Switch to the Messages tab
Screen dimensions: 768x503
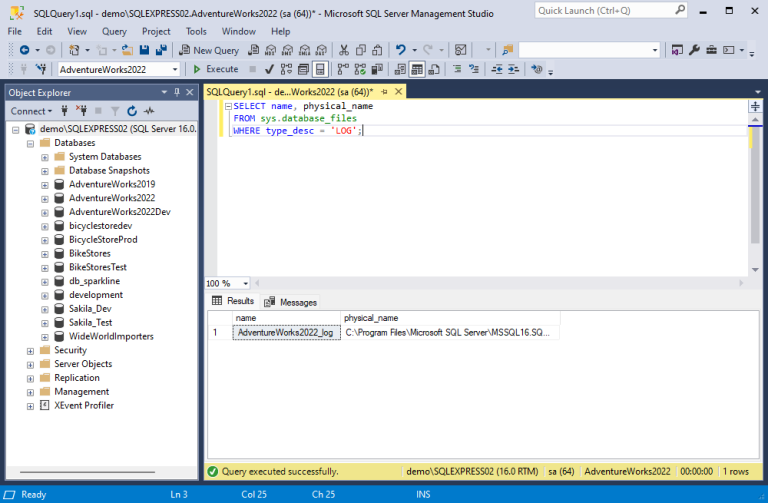pyautogui.click(x=290, y=302)
